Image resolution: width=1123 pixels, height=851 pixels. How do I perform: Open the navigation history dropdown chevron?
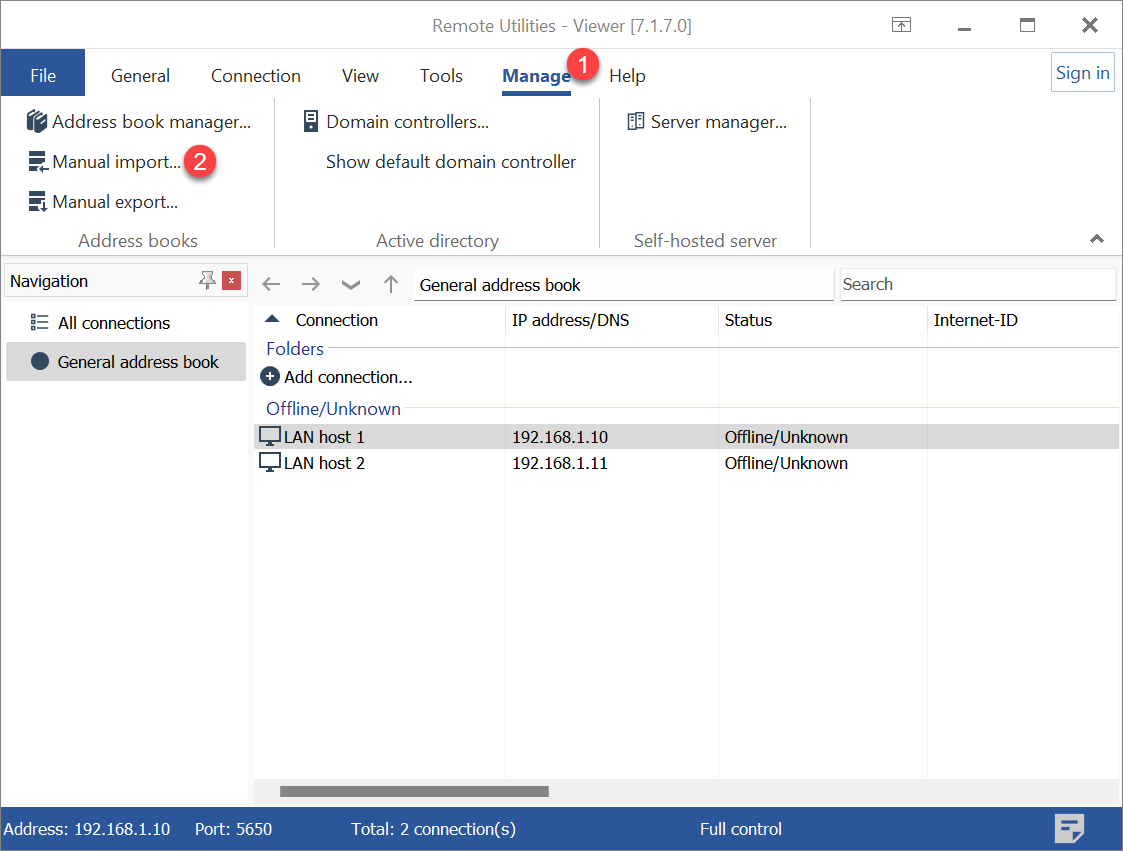tap(351, 285)
